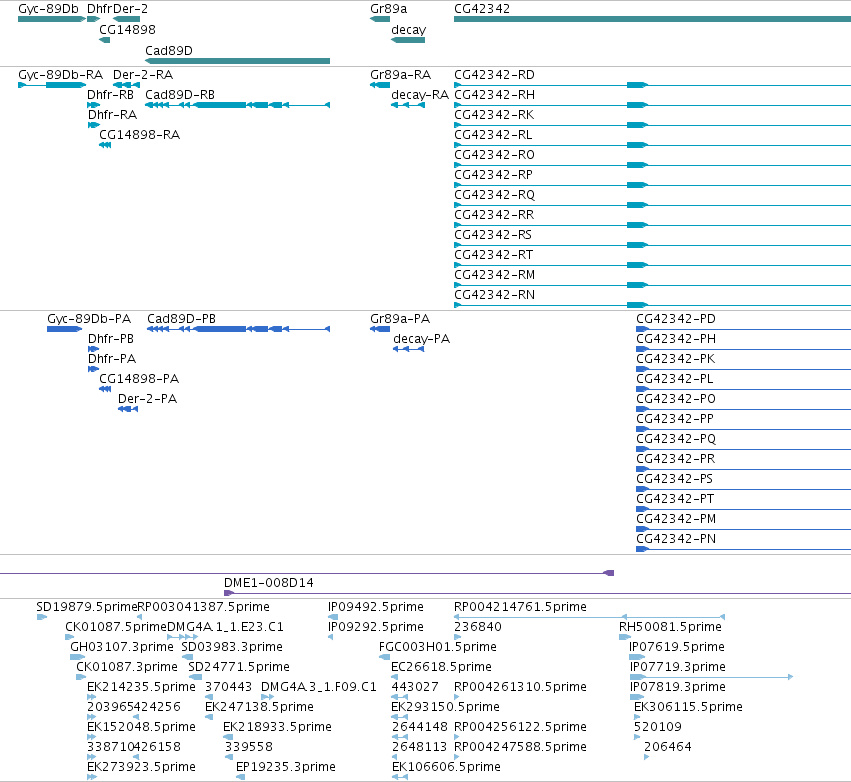Click the Dhfr-PA protein label
851x782 pixels.
[112, 359]
